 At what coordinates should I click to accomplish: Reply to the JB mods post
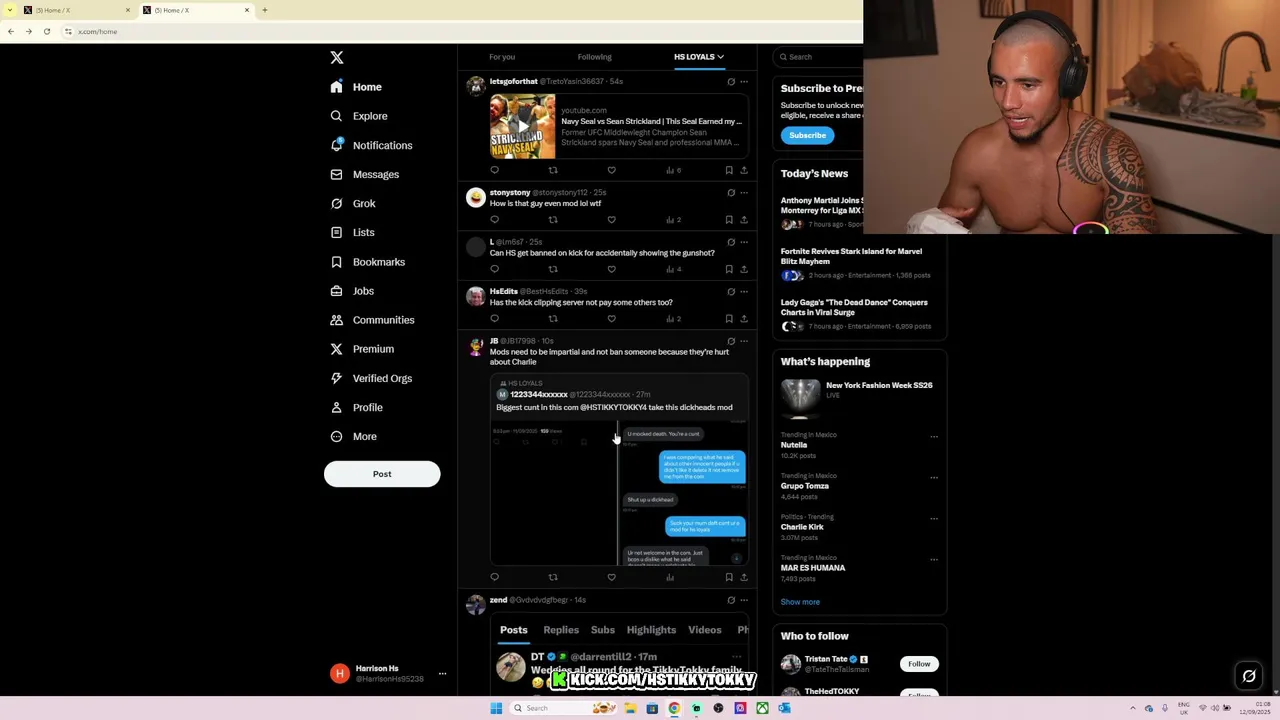[x=494, y=577]
